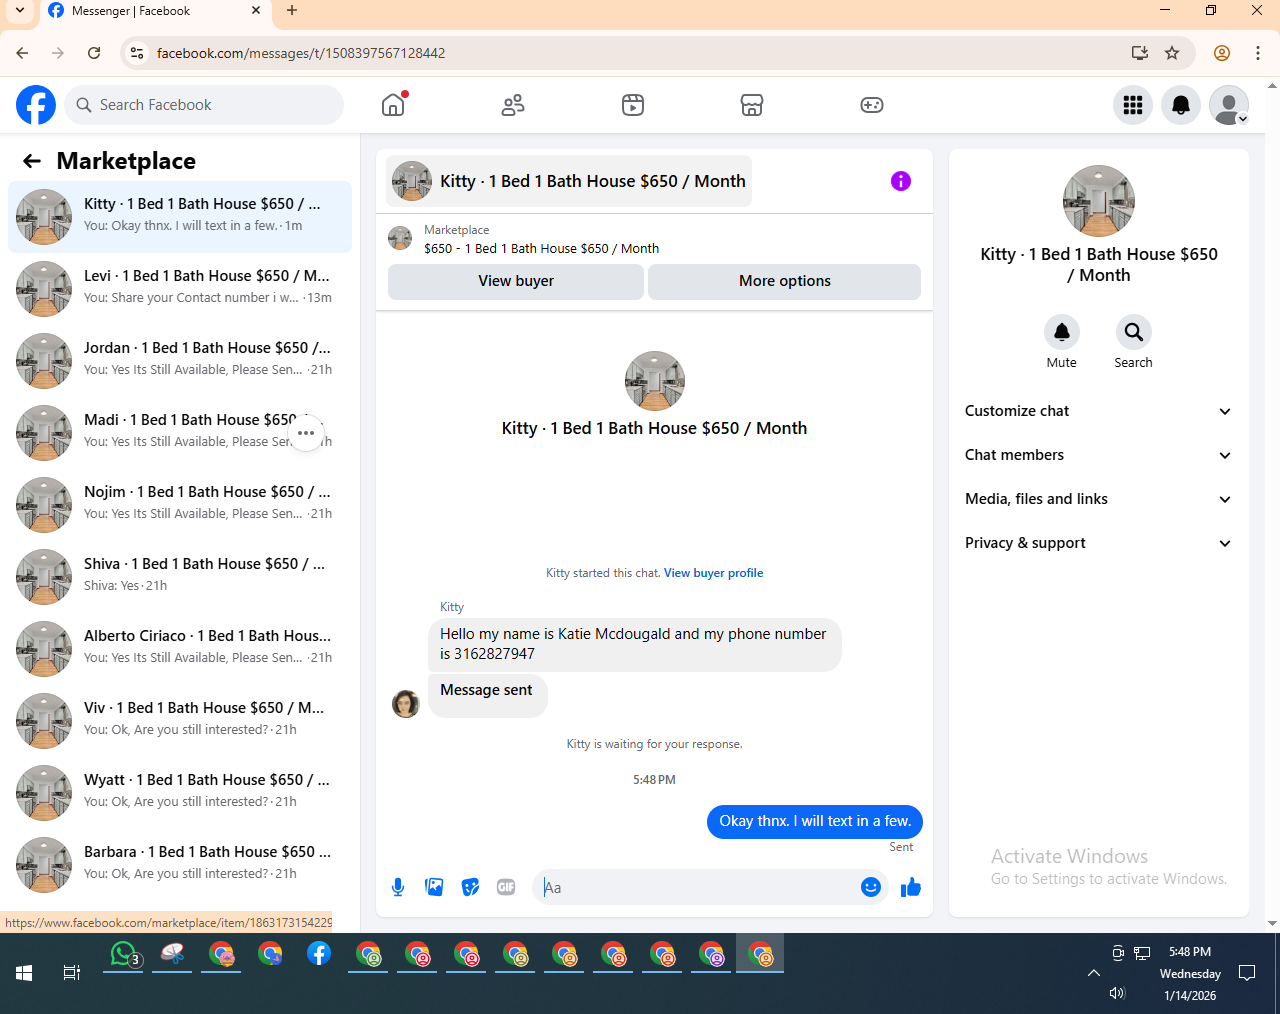The height and width of the screenshot is (1014, 1280).
Task: Open a new browser tab
Action: coord(292,11)
